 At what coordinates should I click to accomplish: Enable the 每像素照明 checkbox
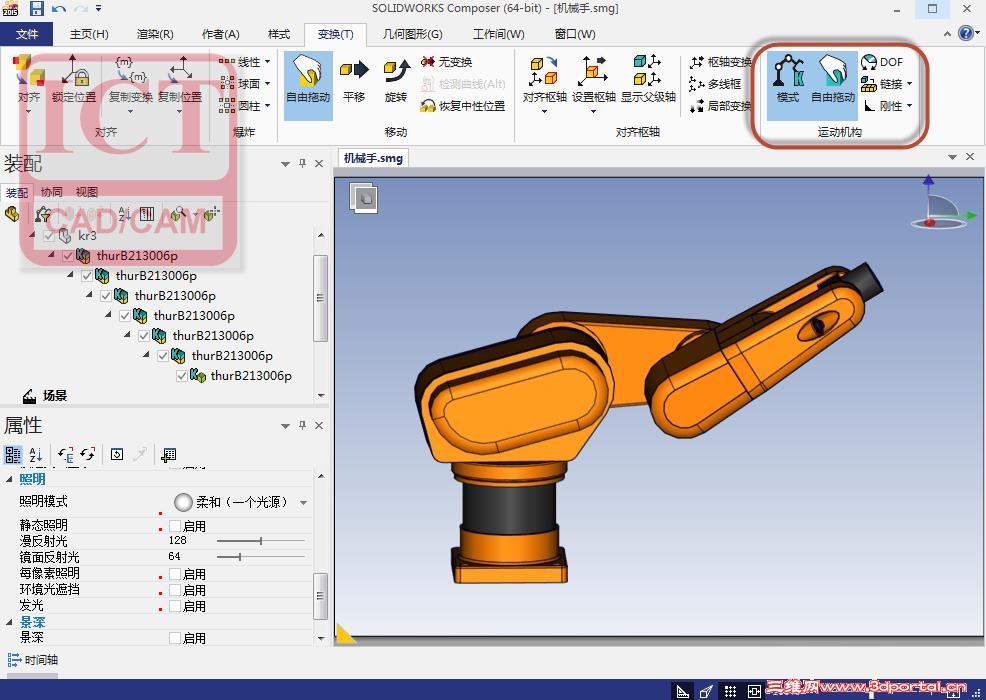175,574
